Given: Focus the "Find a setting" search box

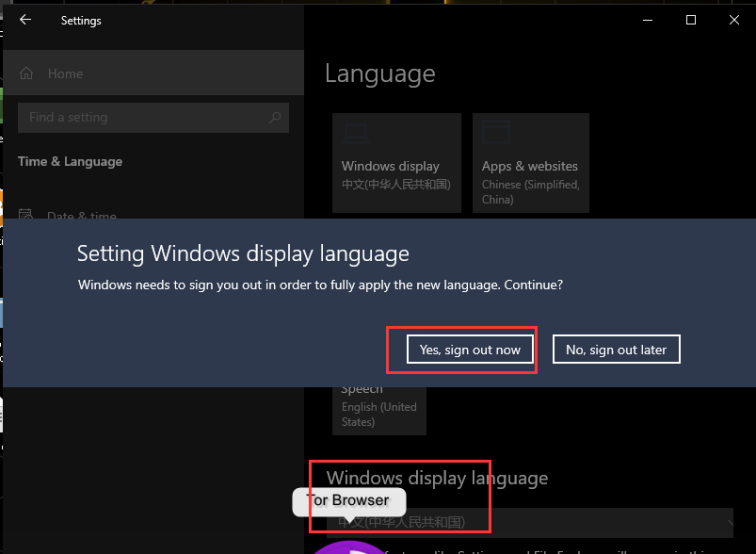Looking at the screenshot, I should 153,118.
